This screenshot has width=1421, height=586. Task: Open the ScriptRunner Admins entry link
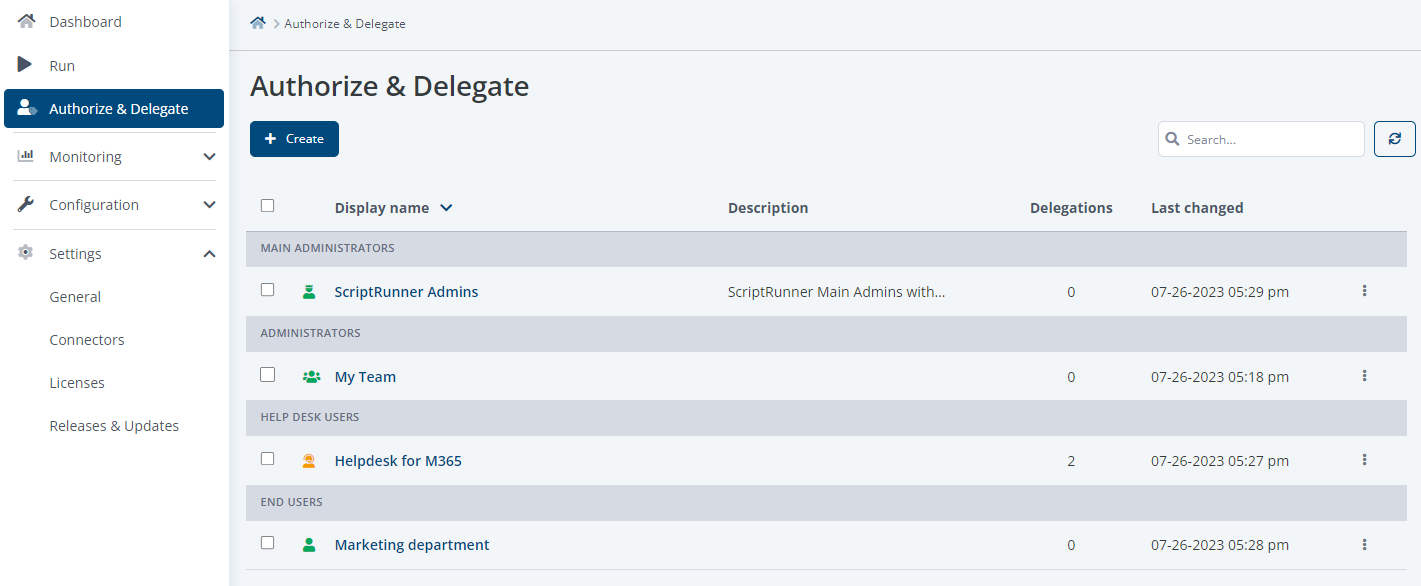coord(406,292)
